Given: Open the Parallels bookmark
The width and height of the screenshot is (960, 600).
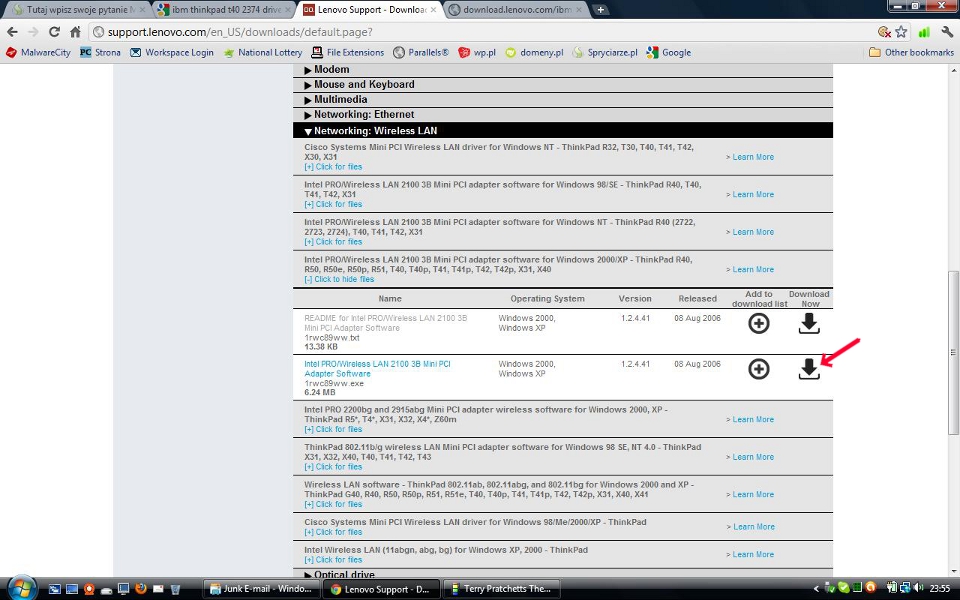Looking at the screenshot, I should pos(421,53).
